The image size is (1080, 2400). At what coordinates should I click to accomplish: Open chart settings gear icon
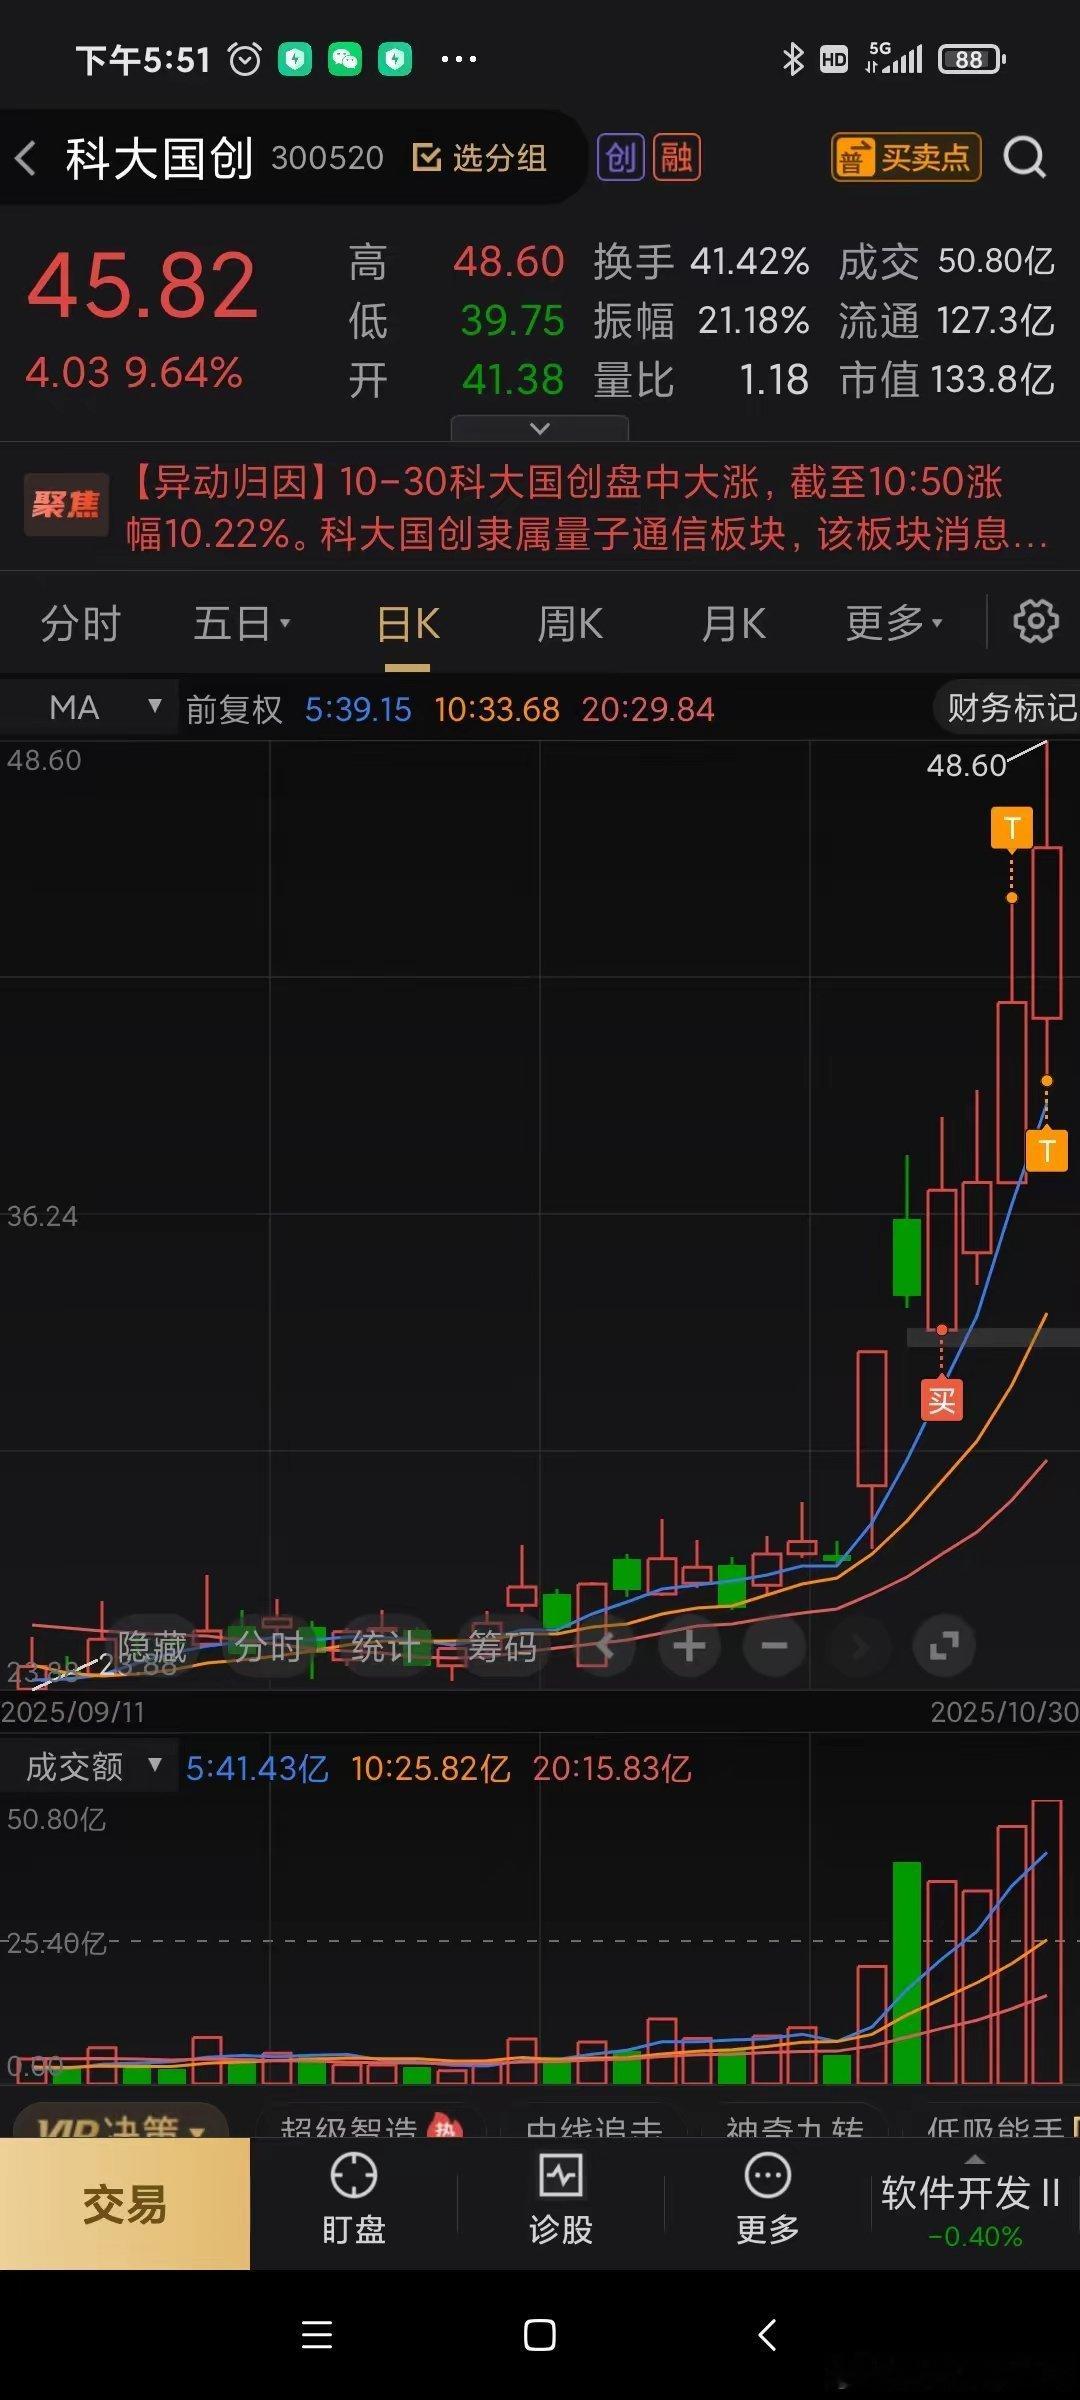point(1036,622)
